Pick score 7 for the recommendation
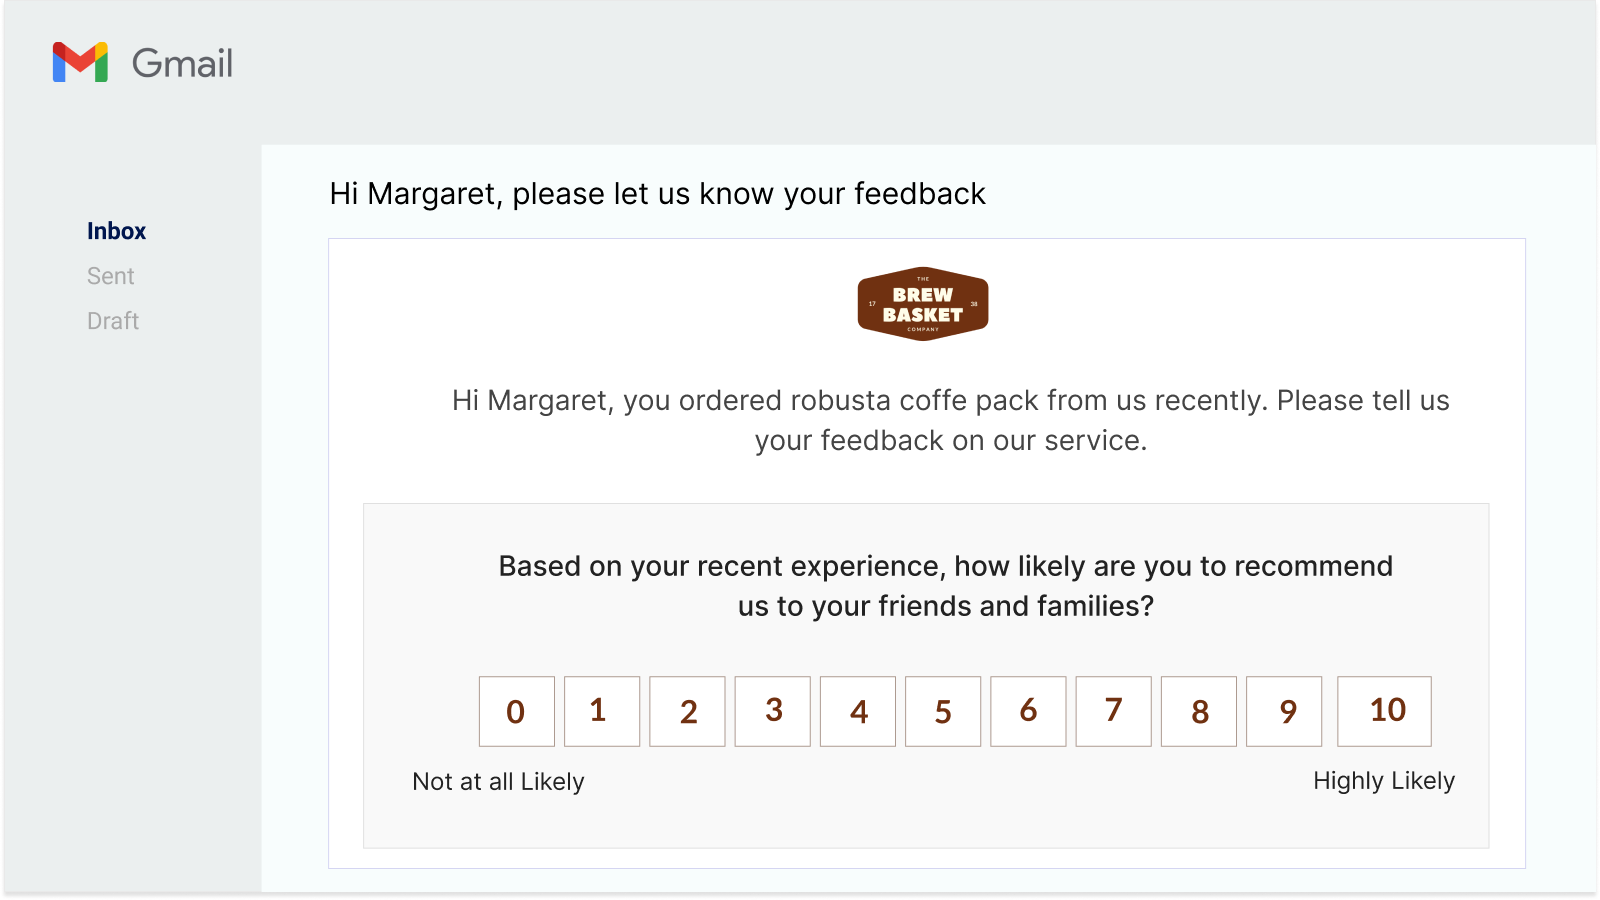 click(1113, 711)
